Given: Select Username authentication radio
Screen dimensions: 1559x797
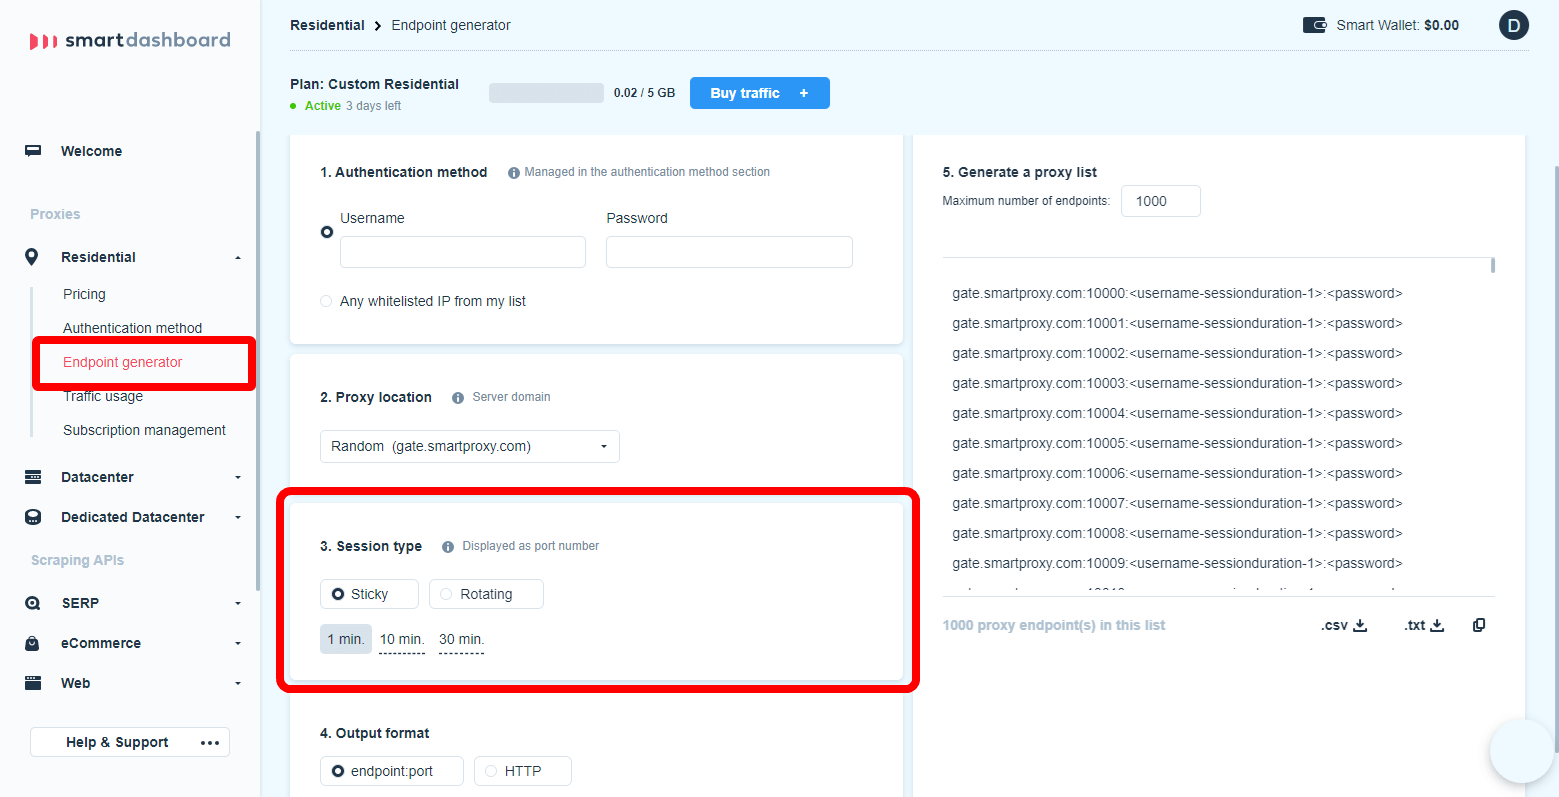Looking at the screenshot, I should 327,232.
